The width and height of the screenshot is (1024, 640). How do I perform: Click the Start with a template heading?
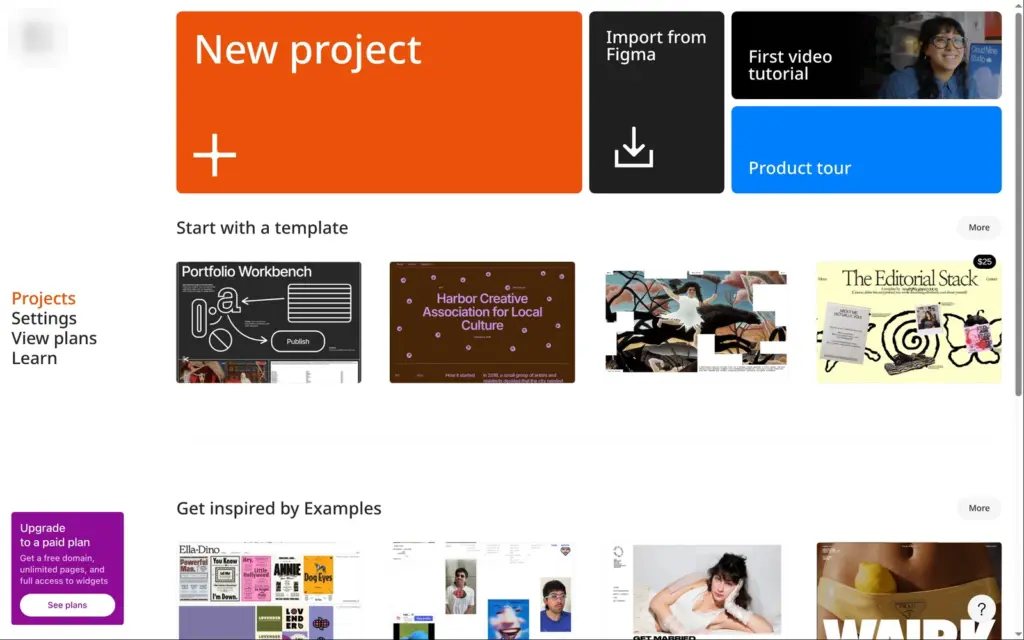coord(262,227)
